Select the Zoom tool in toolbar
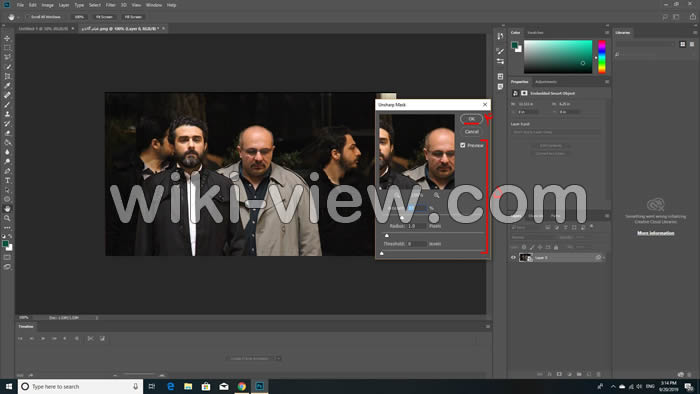Viewport: 700px width, 394px height. coord(7,218)
